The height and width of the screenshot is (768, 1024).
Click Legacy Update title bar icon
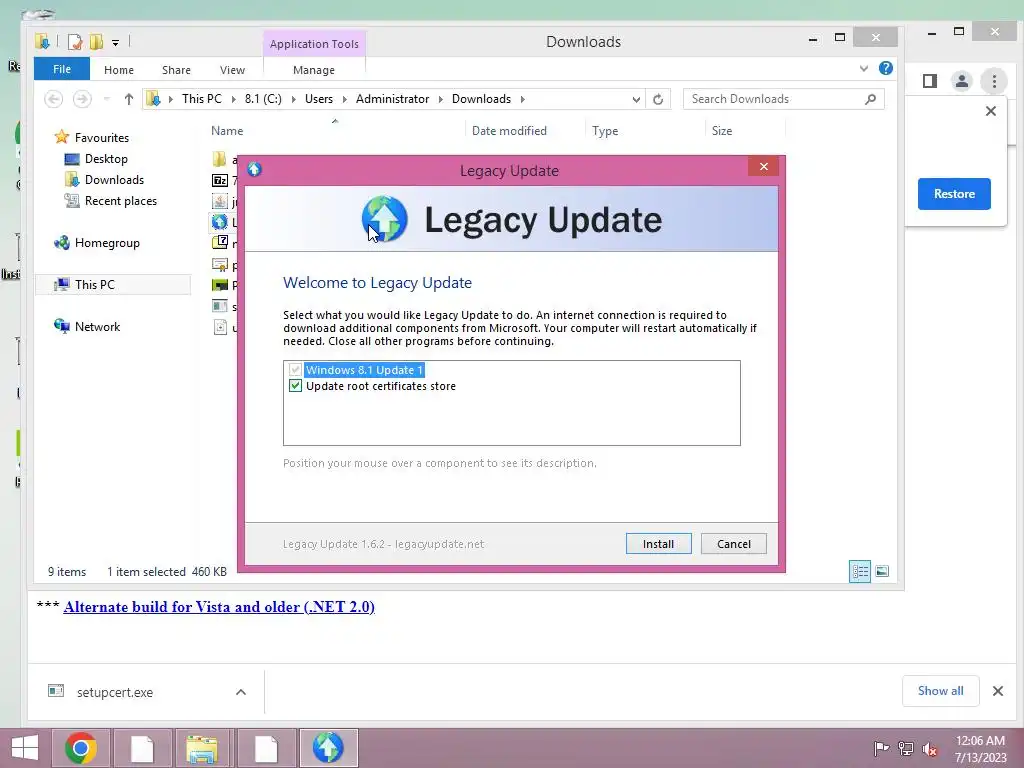254,170
